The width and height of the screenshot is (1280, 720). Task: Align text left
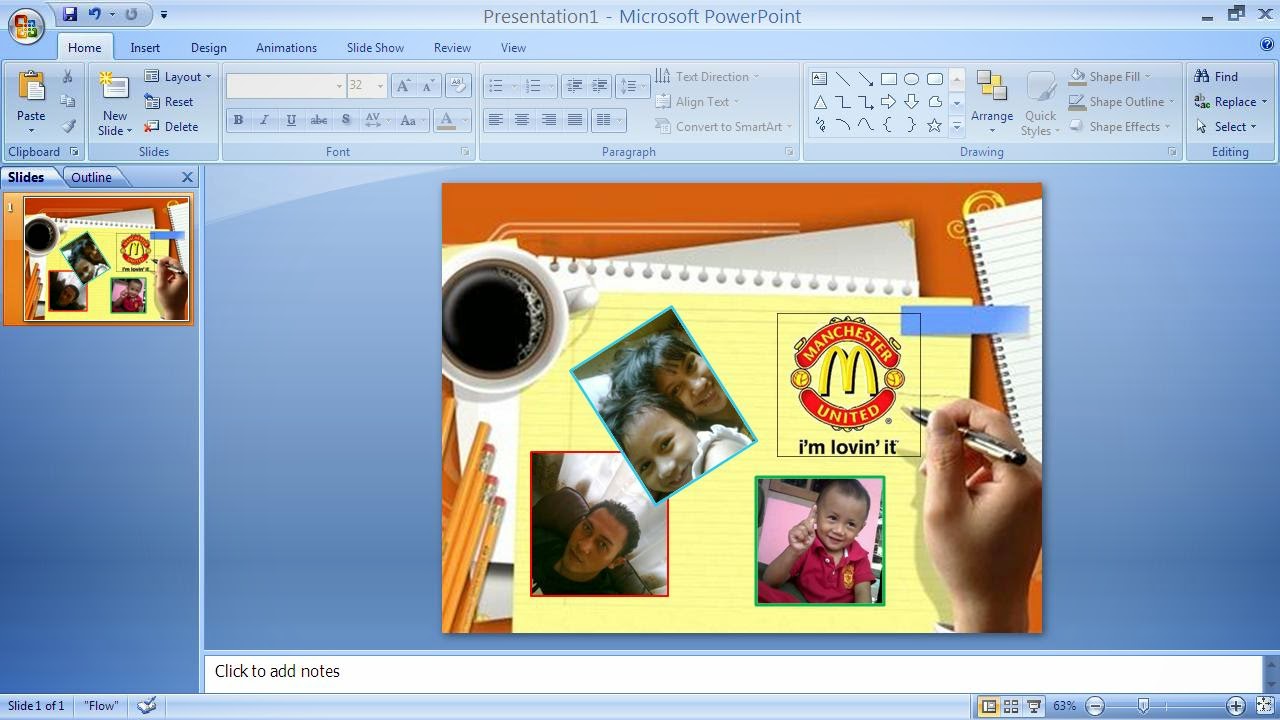point(495,120)
